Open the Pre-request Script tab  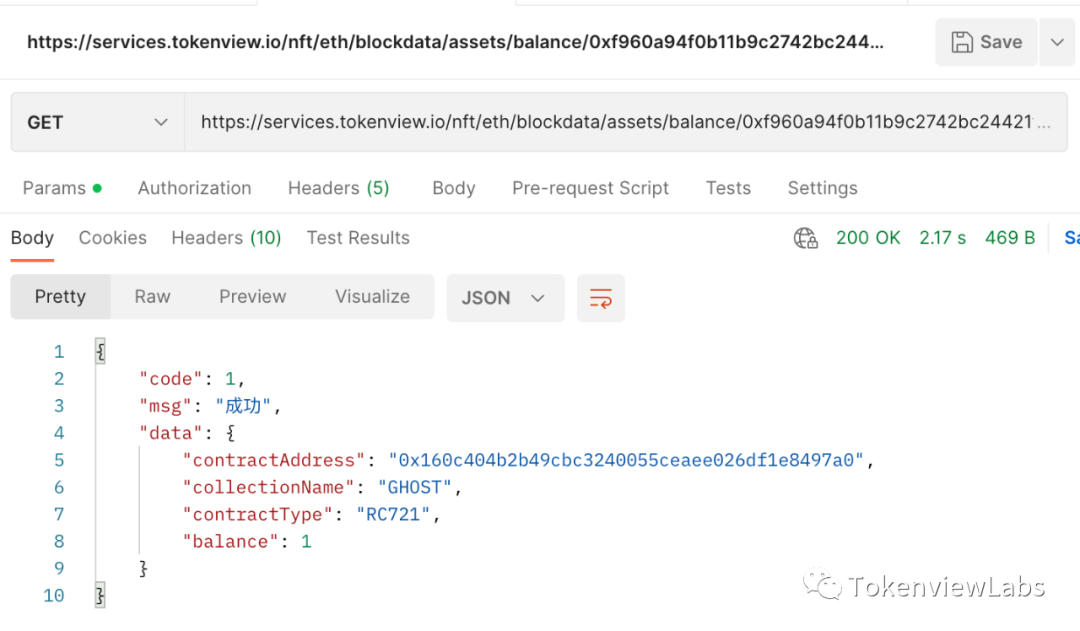click(590, 188)
